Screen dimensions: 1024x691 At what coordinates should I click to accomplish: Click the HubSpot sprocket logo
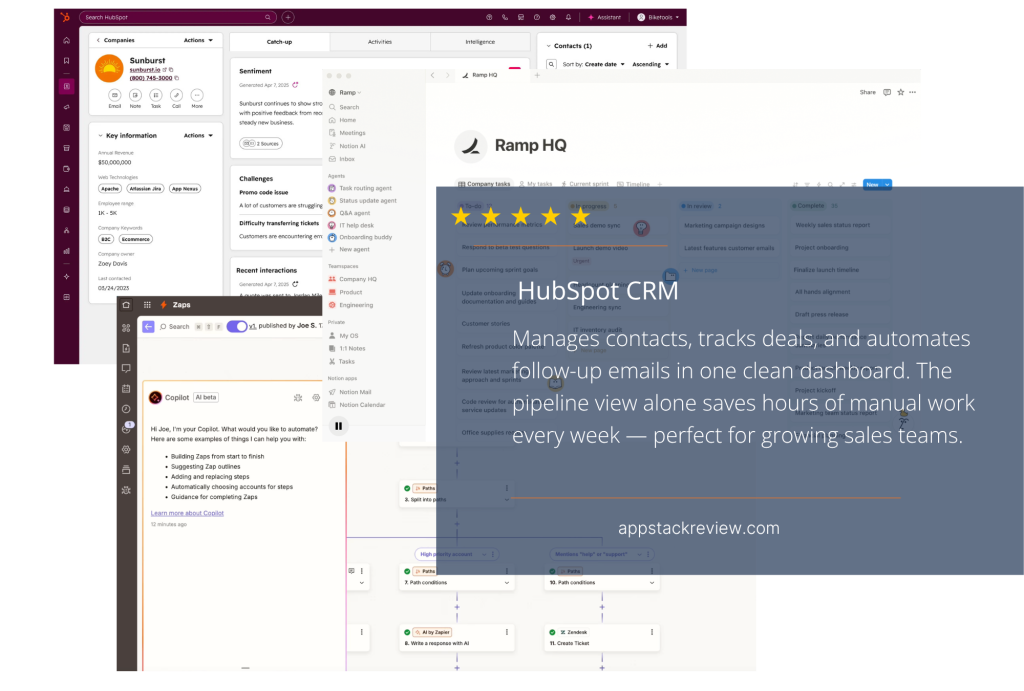click(x=65, y=17)
